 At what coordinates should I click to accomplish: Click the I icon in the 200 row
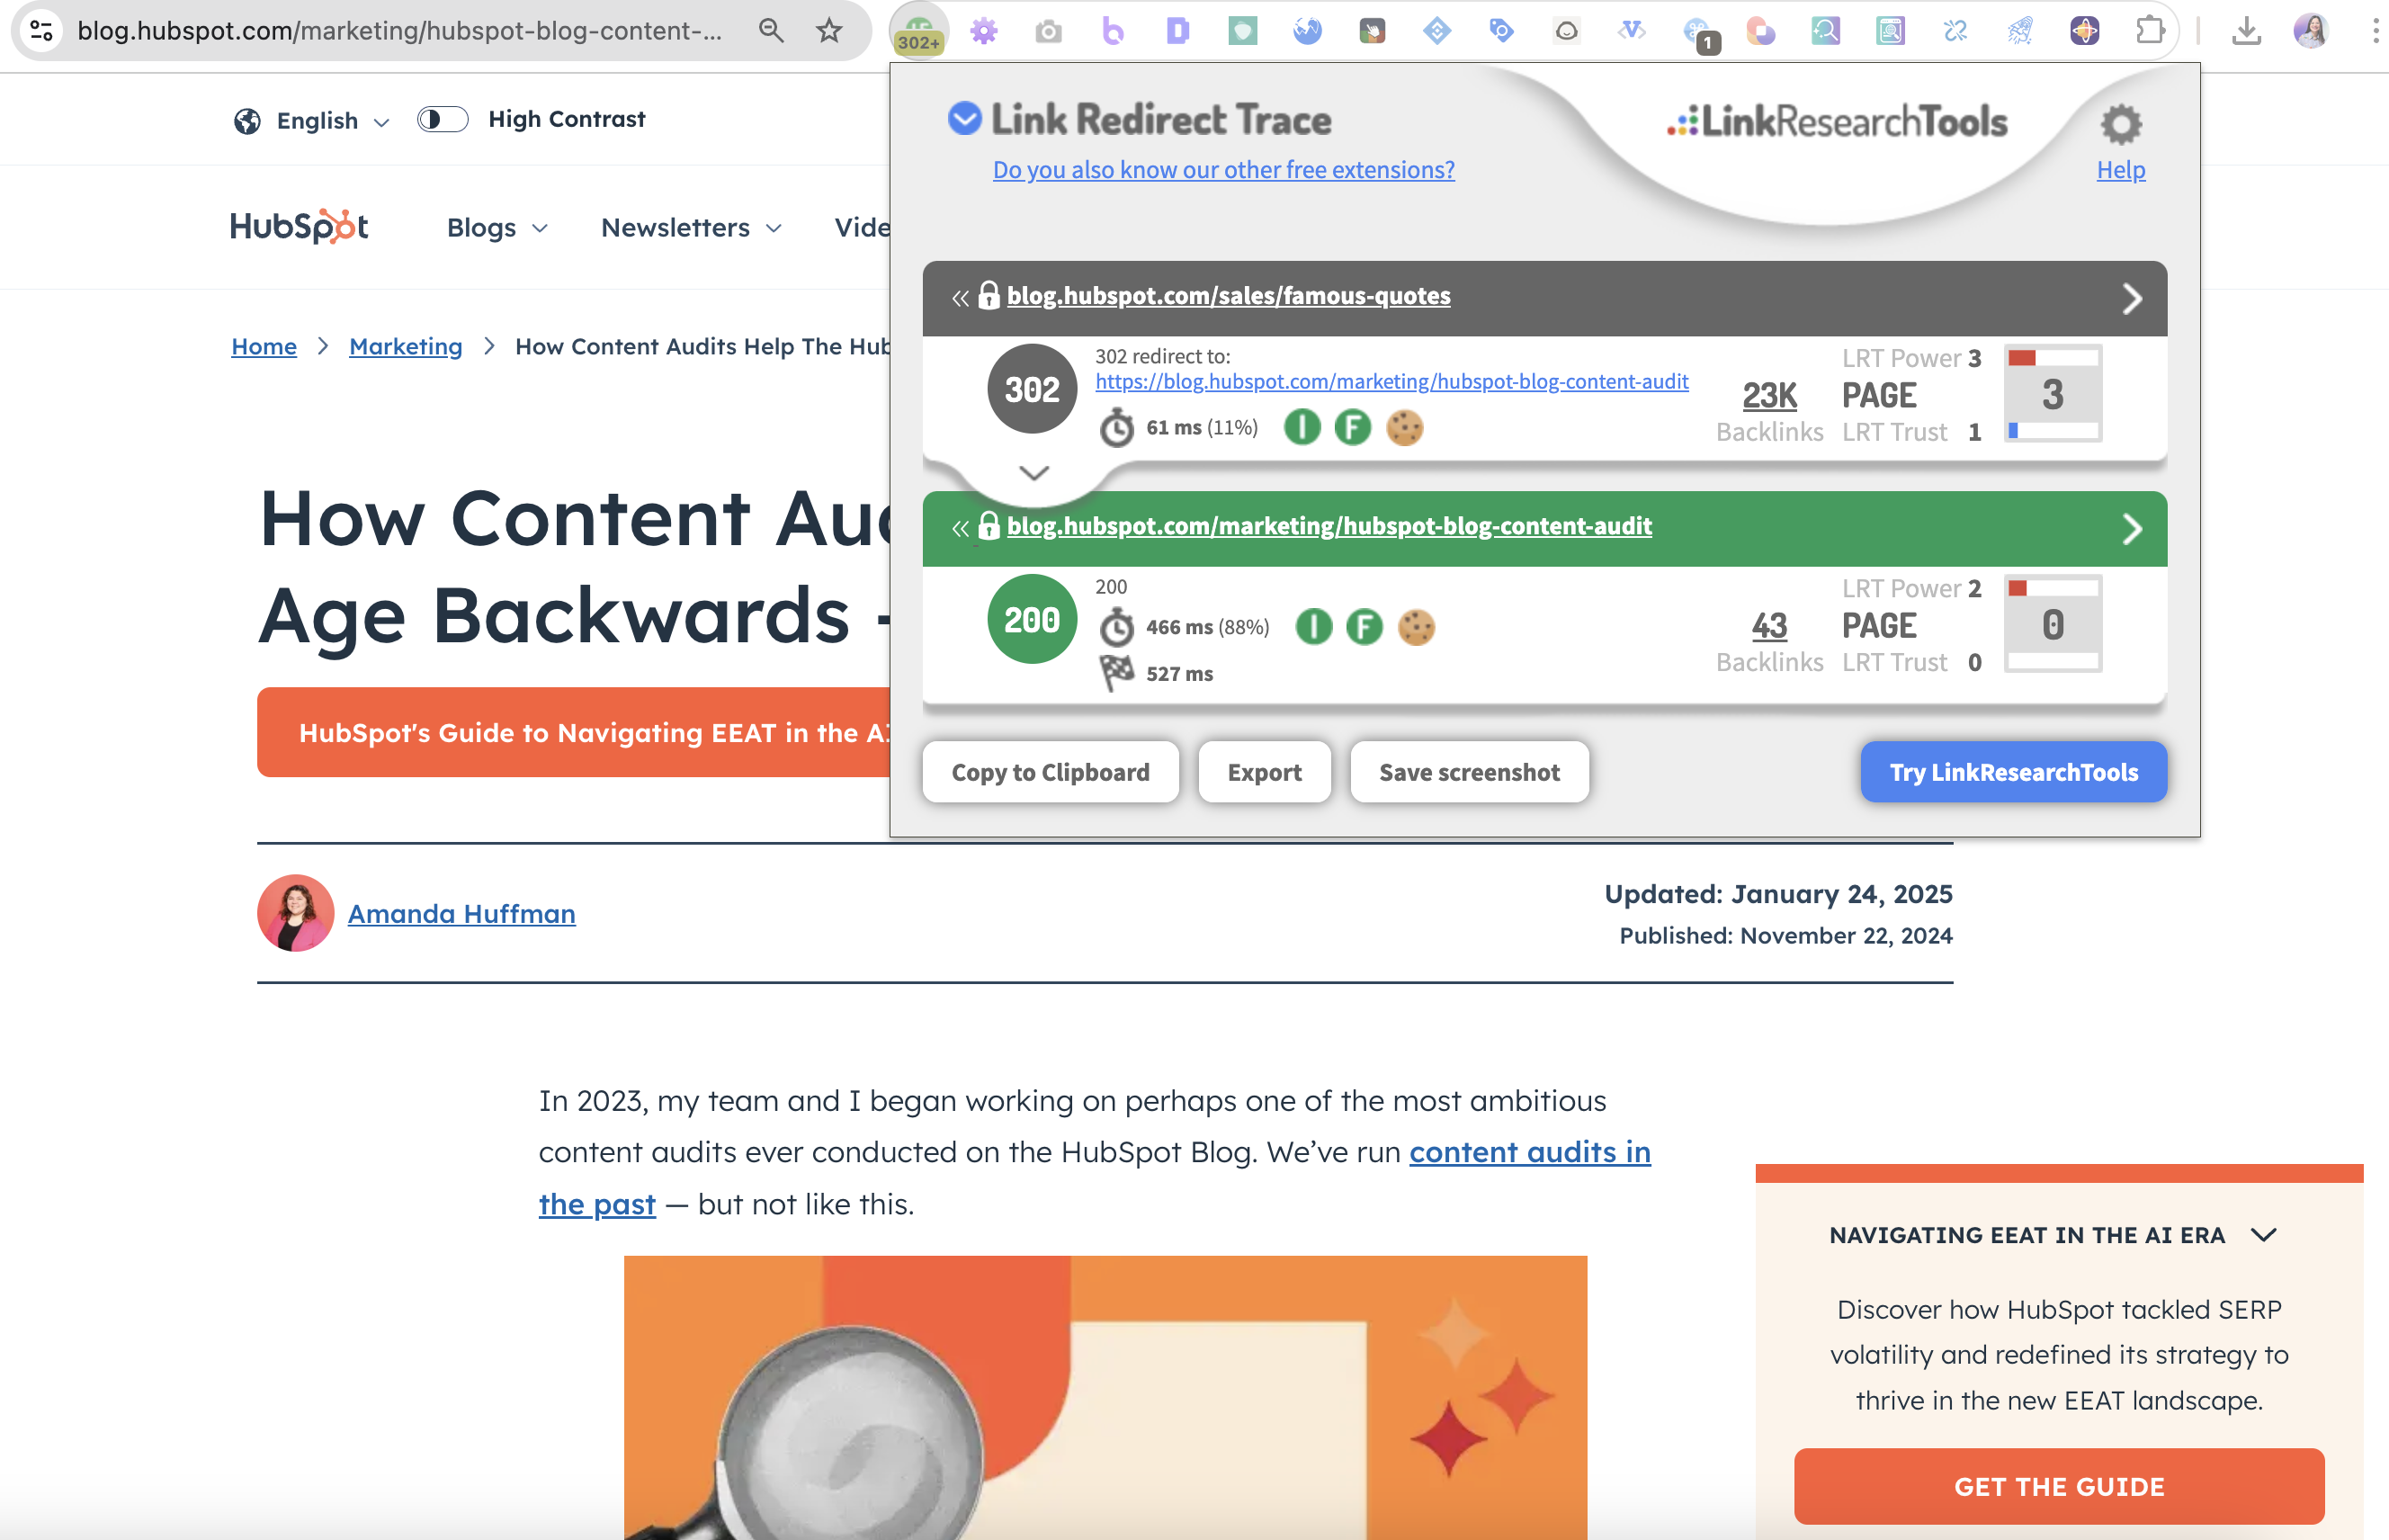click(1314, 628)
